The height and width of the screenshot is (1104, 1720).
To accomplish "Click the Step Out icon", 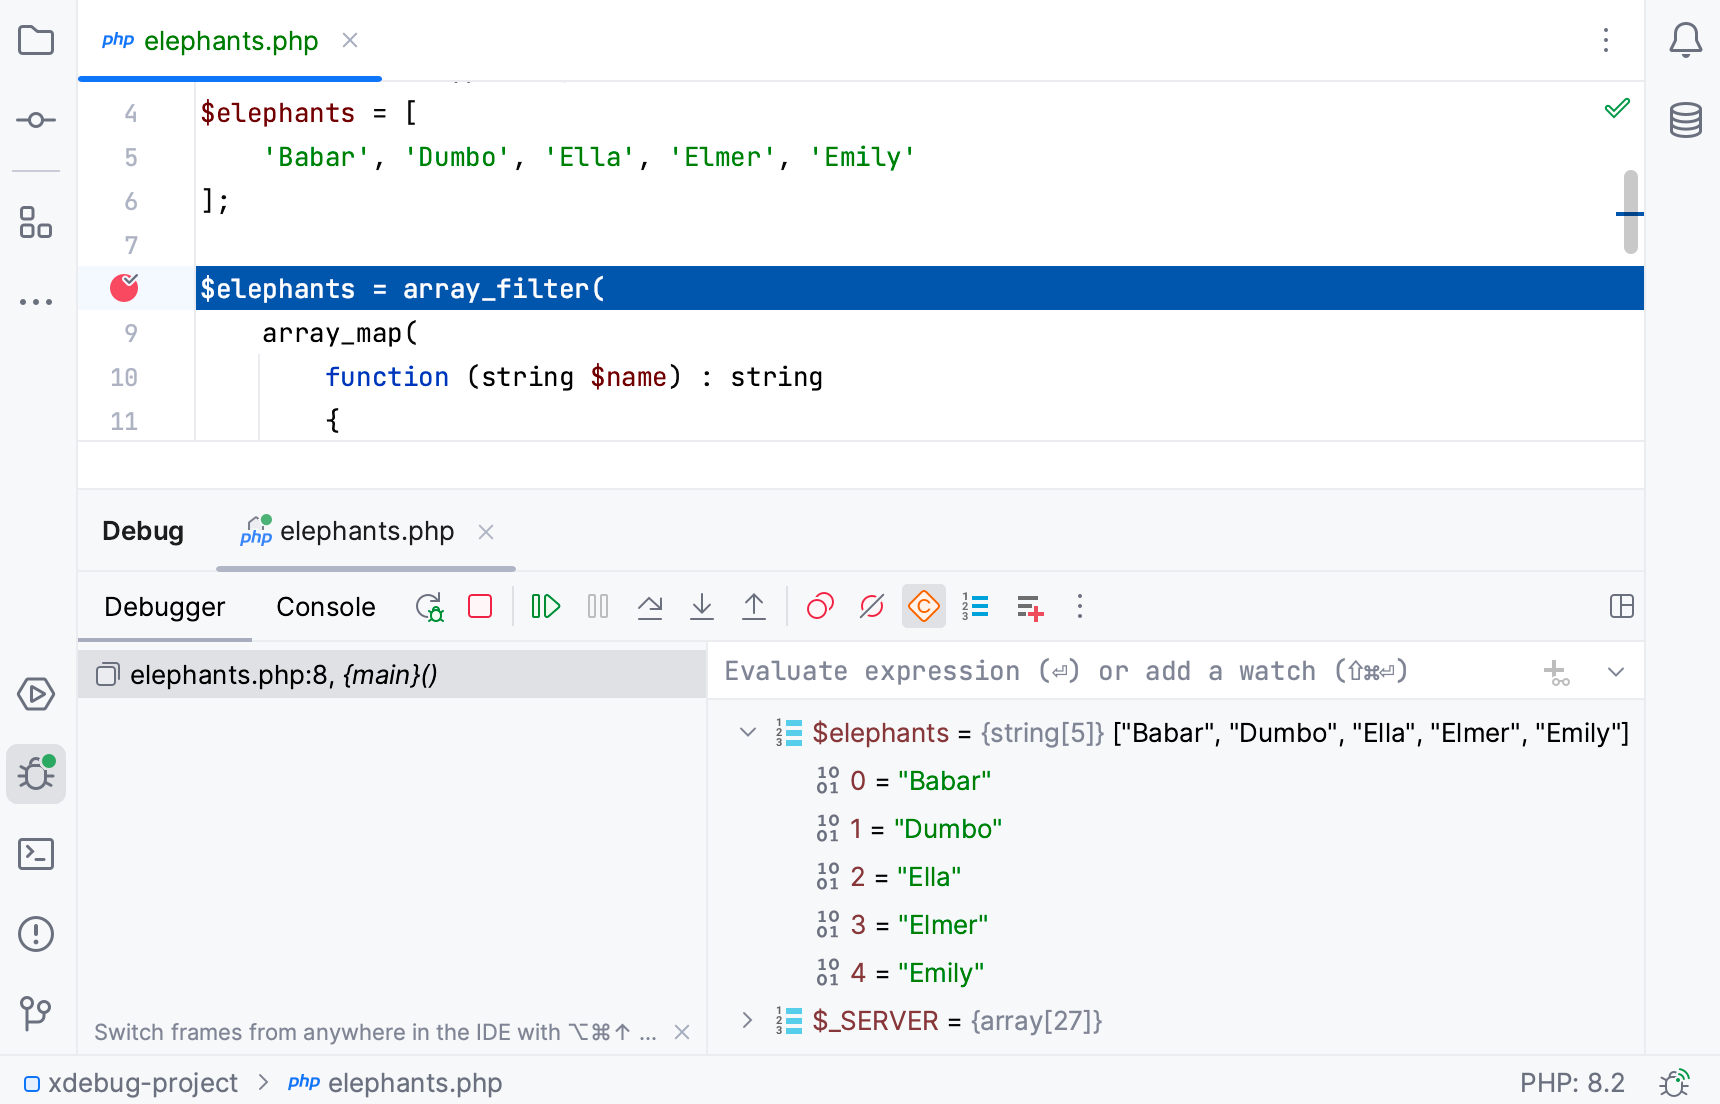I will tap(754, 606).
